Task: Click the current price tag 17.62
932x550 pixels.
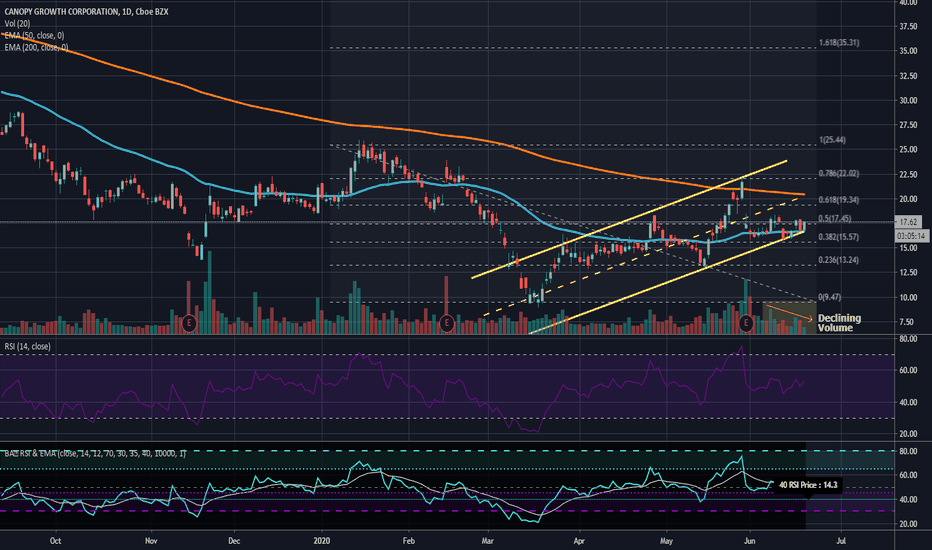Action: (x=908, y=222)
